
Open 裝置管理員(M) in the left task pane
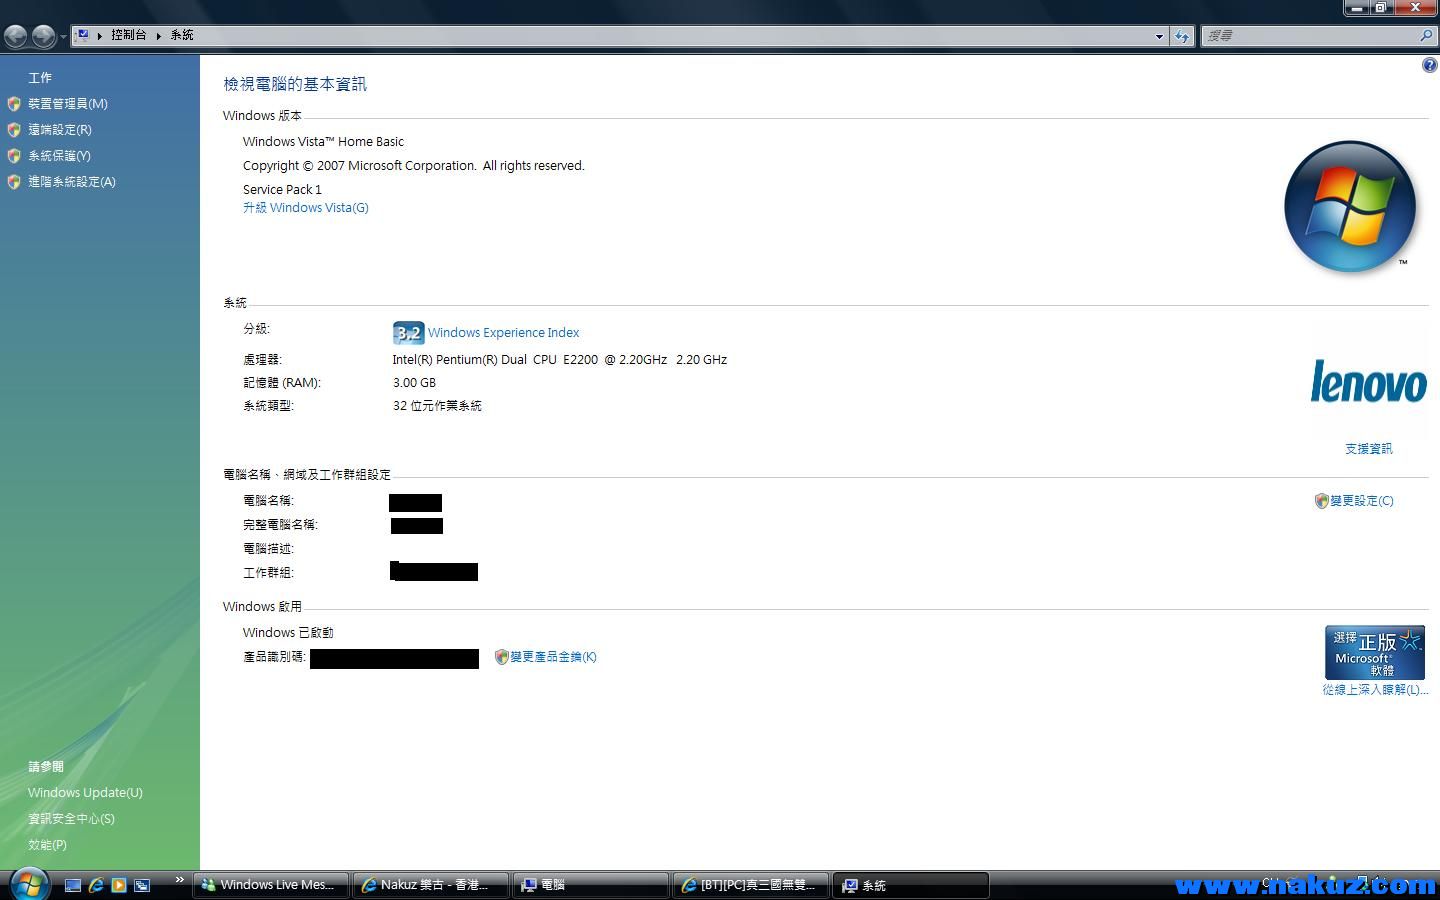coord(68,103)
